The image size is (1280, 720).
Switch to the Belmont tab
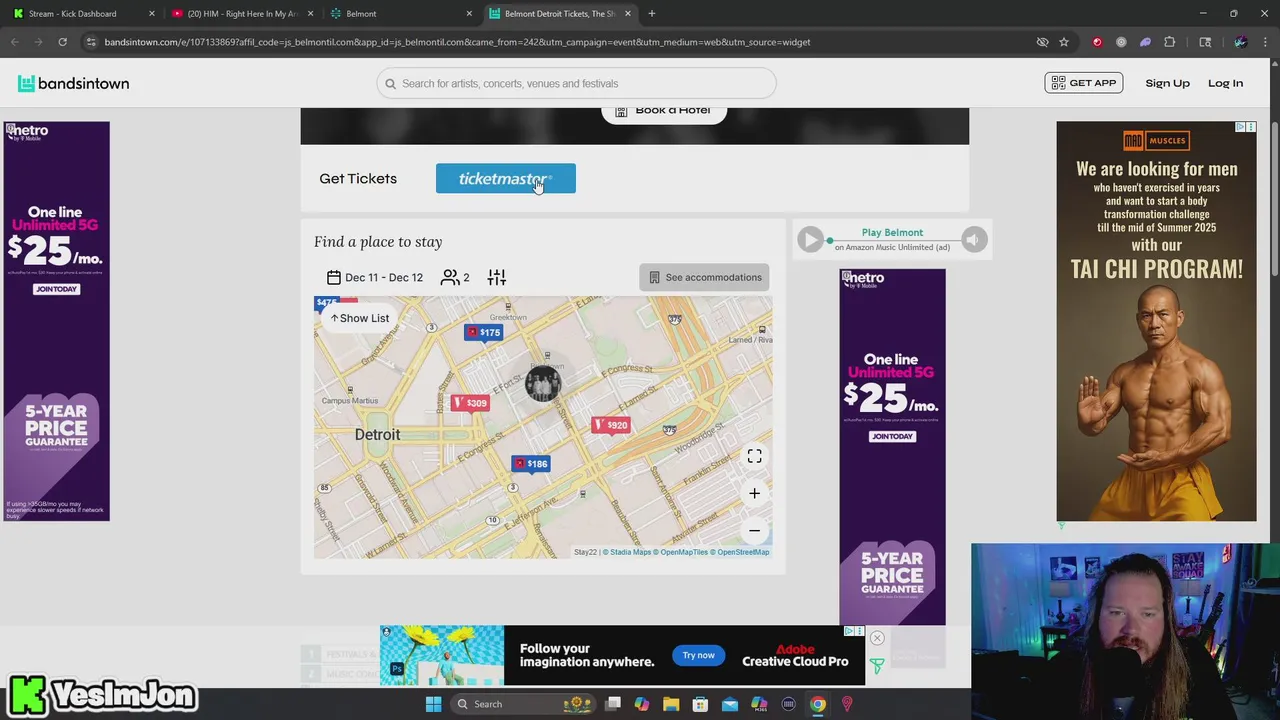coord(400,14)
